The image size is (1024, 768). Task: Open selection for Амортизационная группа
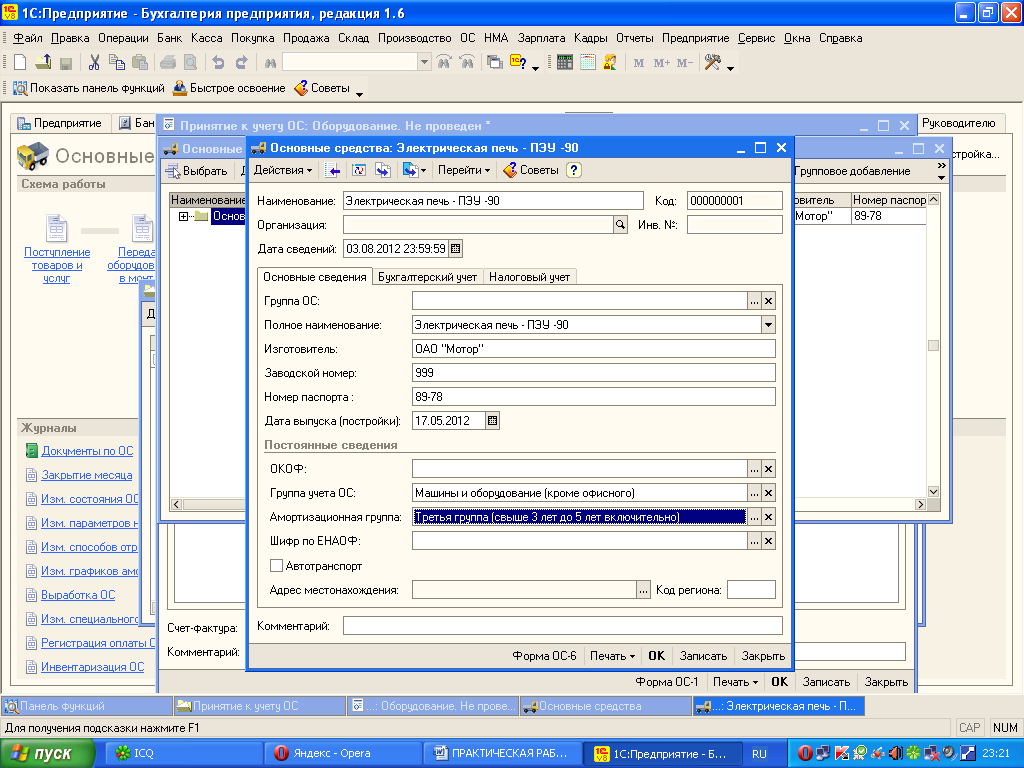754,517
